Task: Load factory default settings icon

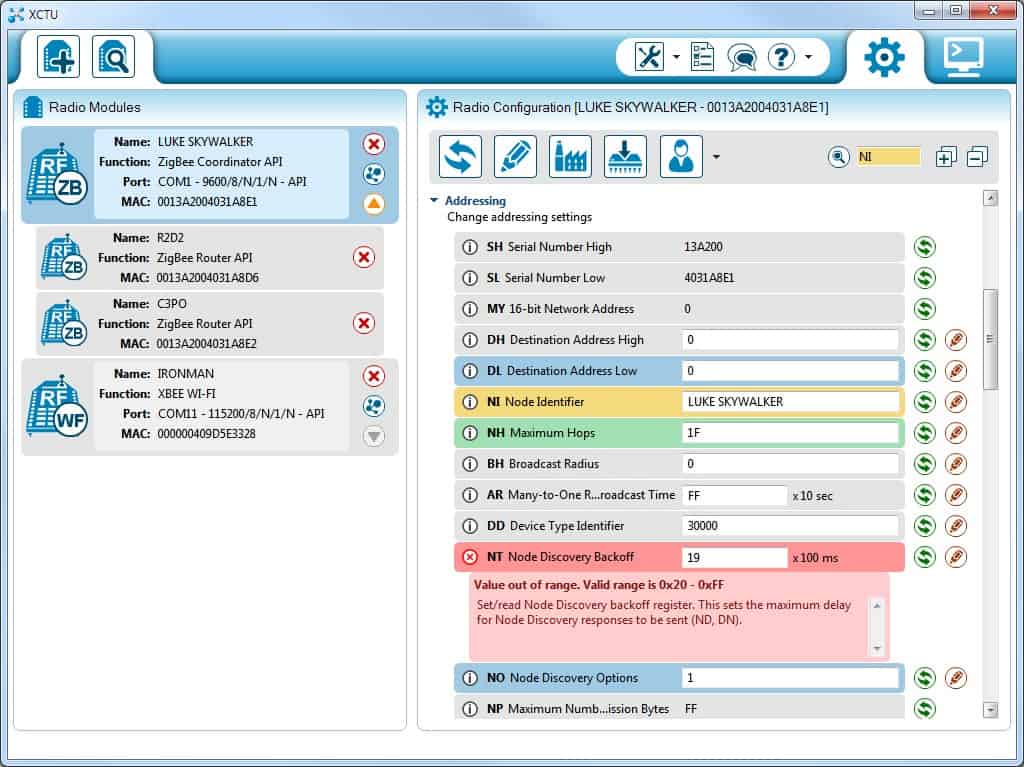Action: click(570, 157)
